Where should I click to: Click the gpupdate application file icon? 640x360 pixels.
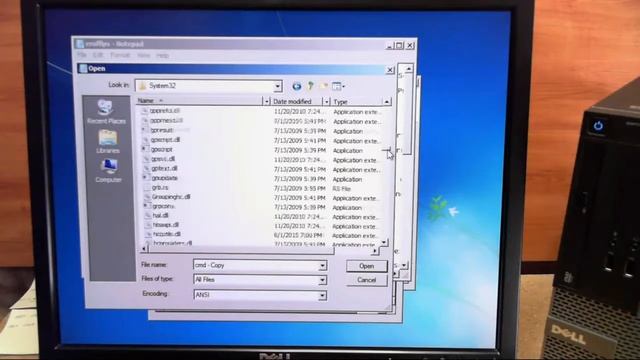pos(145,178)
